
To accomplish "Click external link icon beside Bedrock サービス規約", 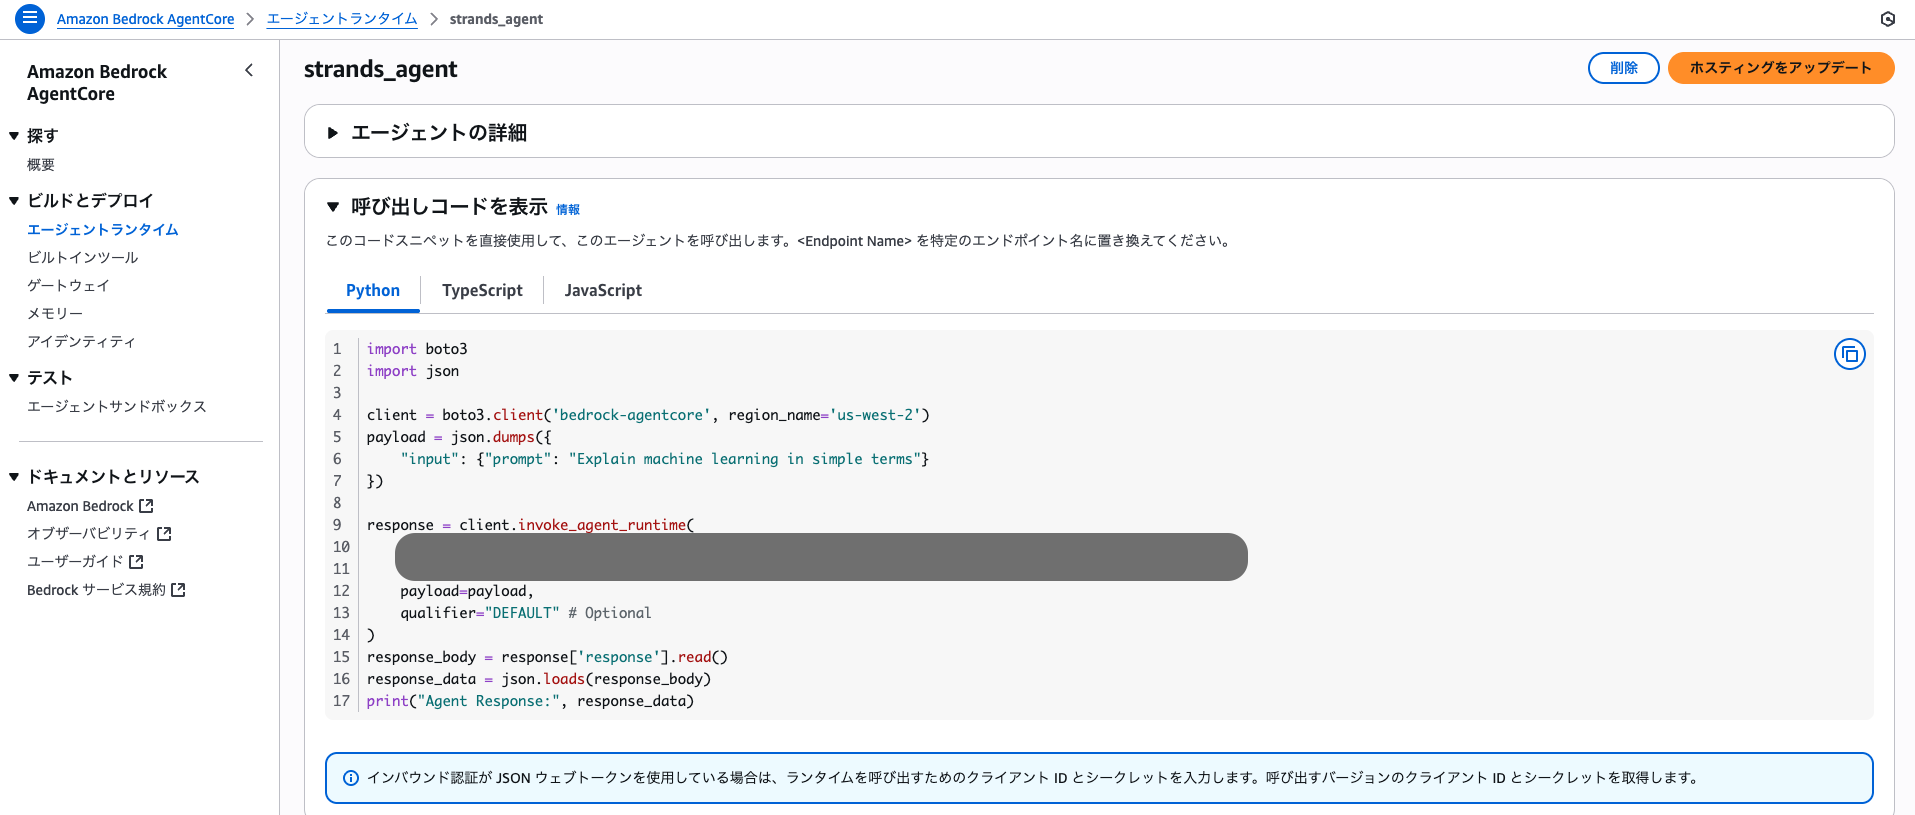I will point(178,590).
